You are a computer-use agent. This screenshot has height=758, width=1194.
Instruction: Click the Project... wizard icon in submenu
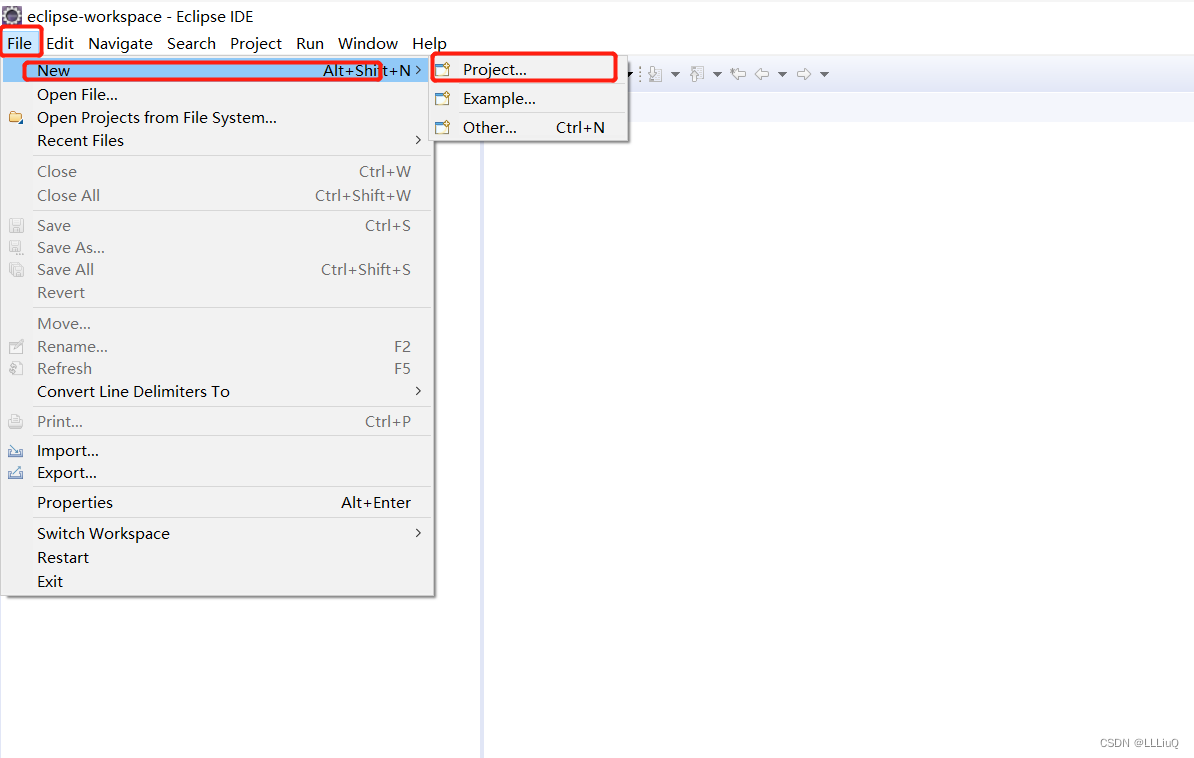click(x=442, y=69)
